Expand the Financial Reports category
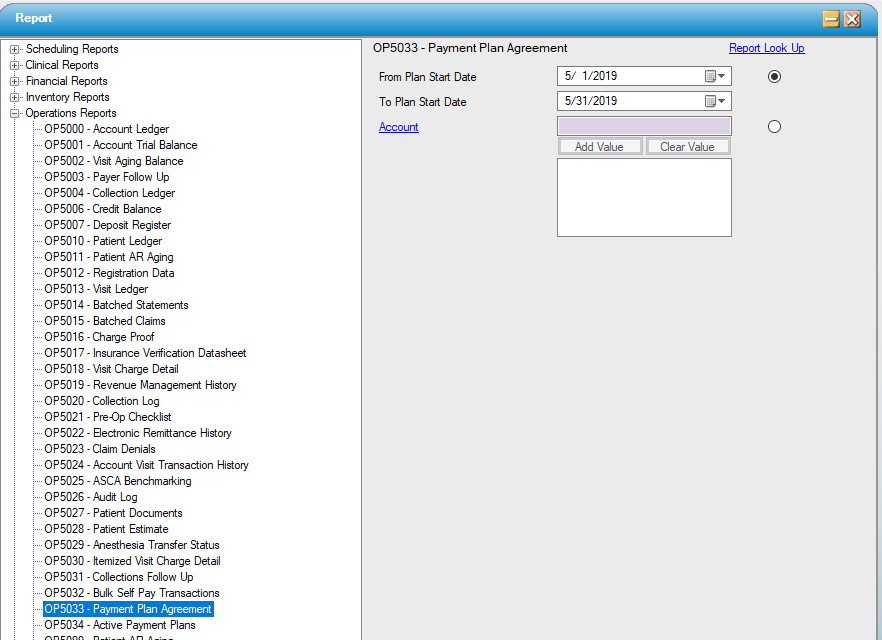The image size is (882, 640). point(15,81)
